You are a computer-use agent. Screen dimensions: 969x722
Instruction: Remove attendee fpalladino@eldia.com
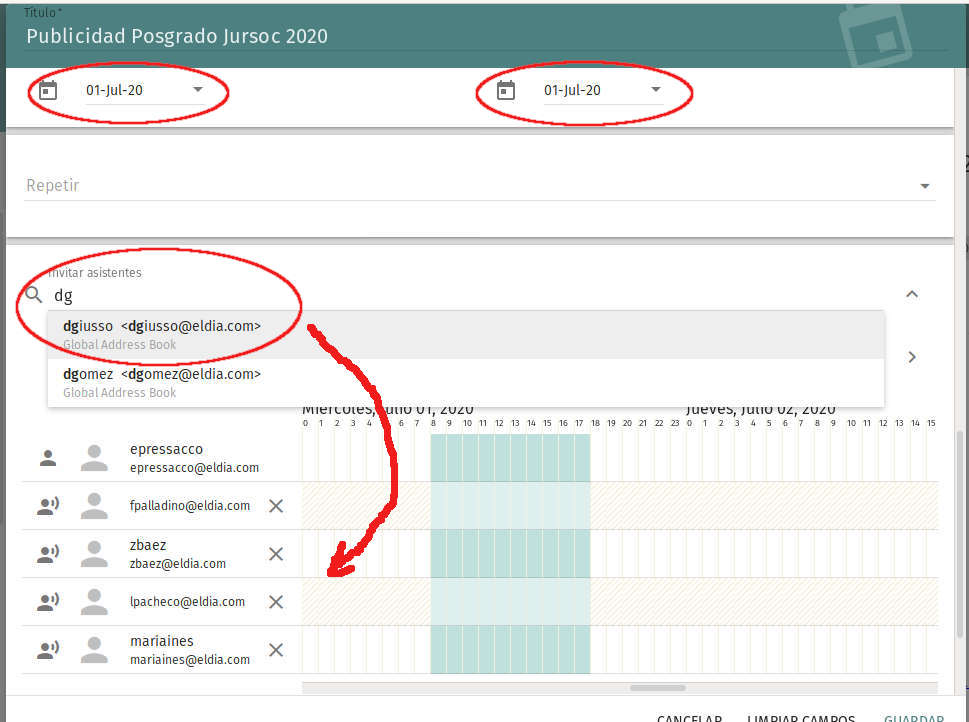coord(276,506)
